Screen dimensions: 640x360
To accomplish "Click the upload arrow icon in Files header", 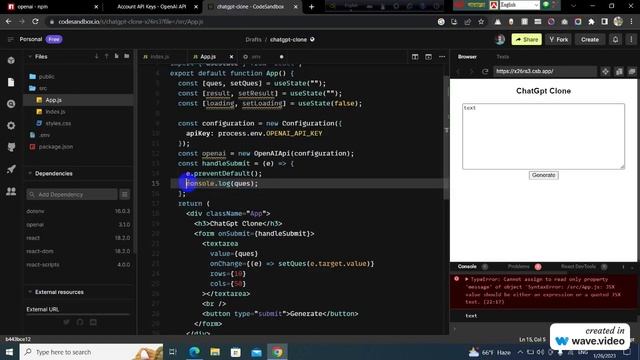I will 107,56.
